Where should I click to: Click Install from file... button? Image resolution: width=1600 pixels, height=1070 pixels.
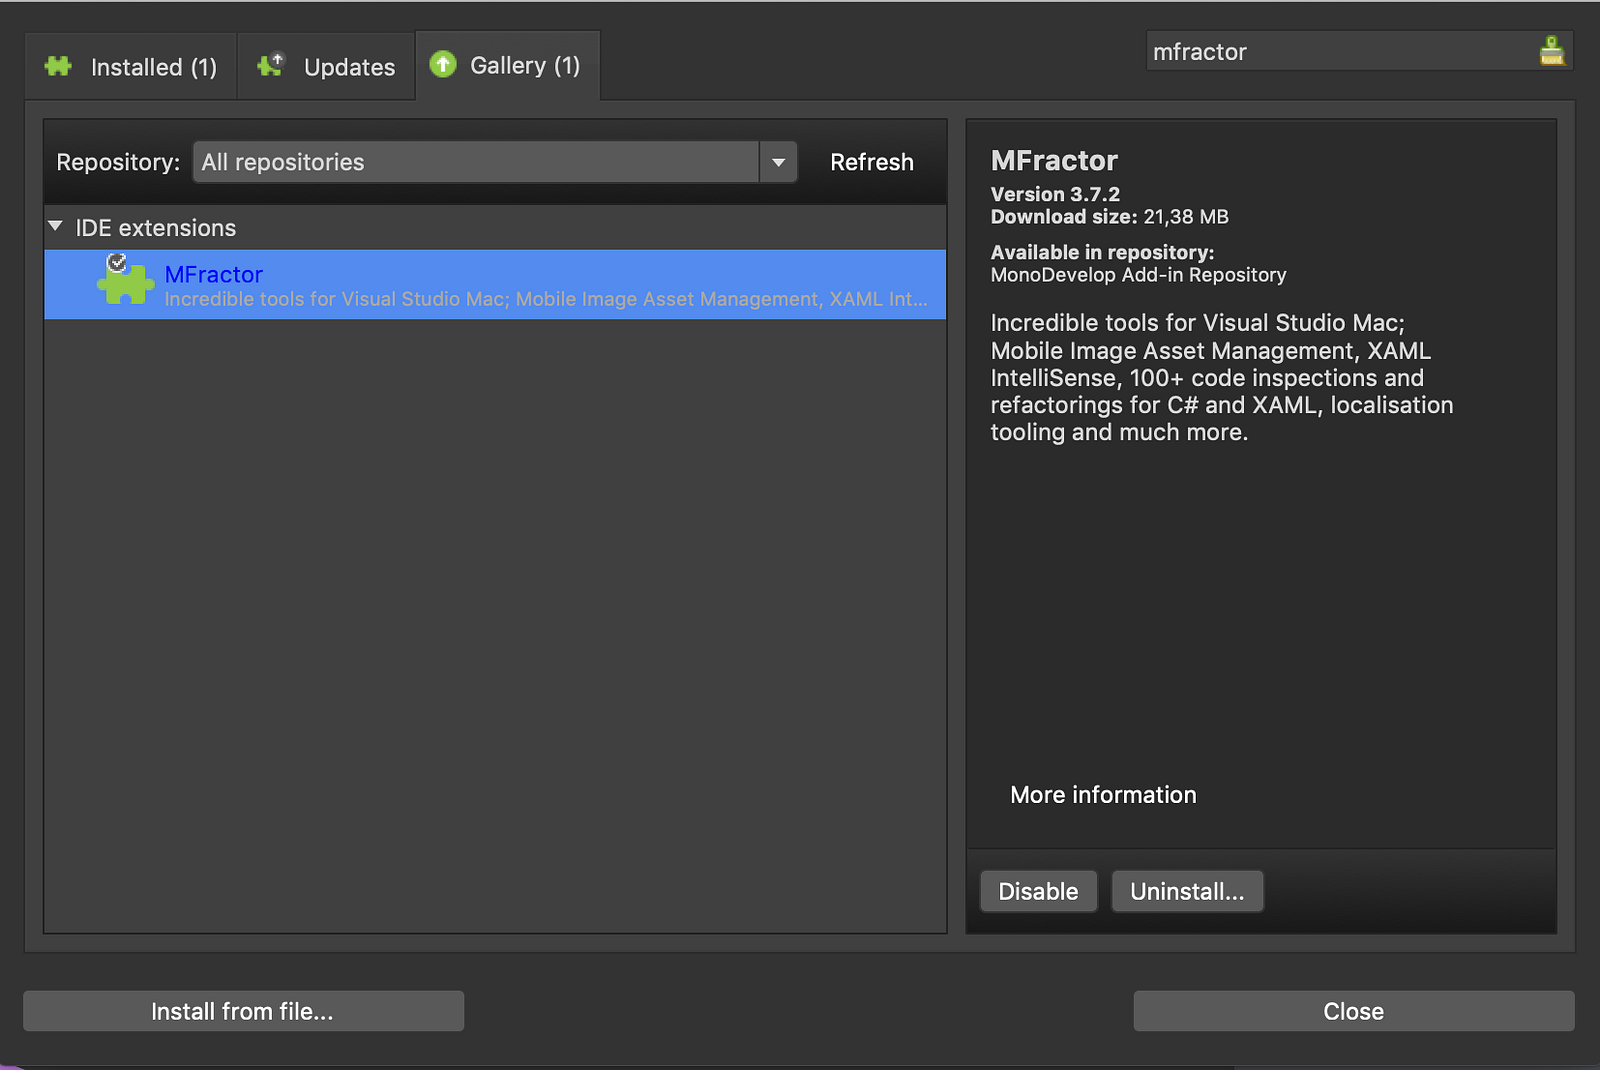coord(243,1011)
